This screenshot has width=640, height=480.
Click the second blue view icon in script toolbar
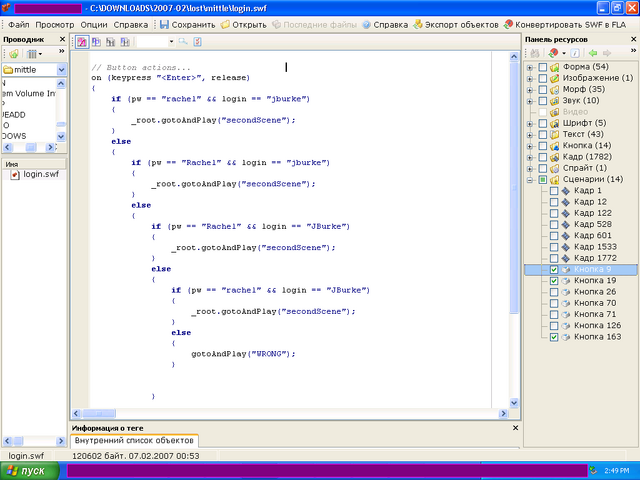click(x=96, y=42)
